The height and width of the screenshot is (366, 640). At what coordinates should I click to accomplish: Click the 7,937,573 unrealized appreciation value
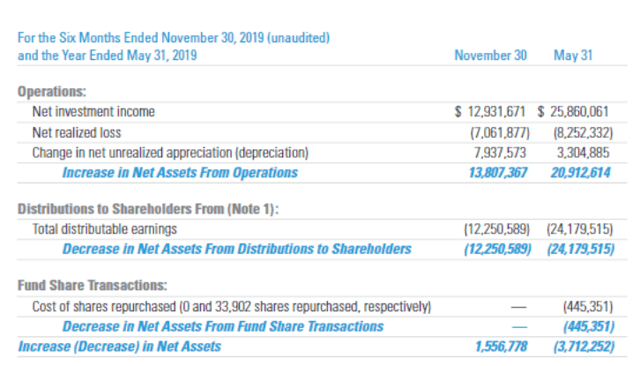(500, 153)
